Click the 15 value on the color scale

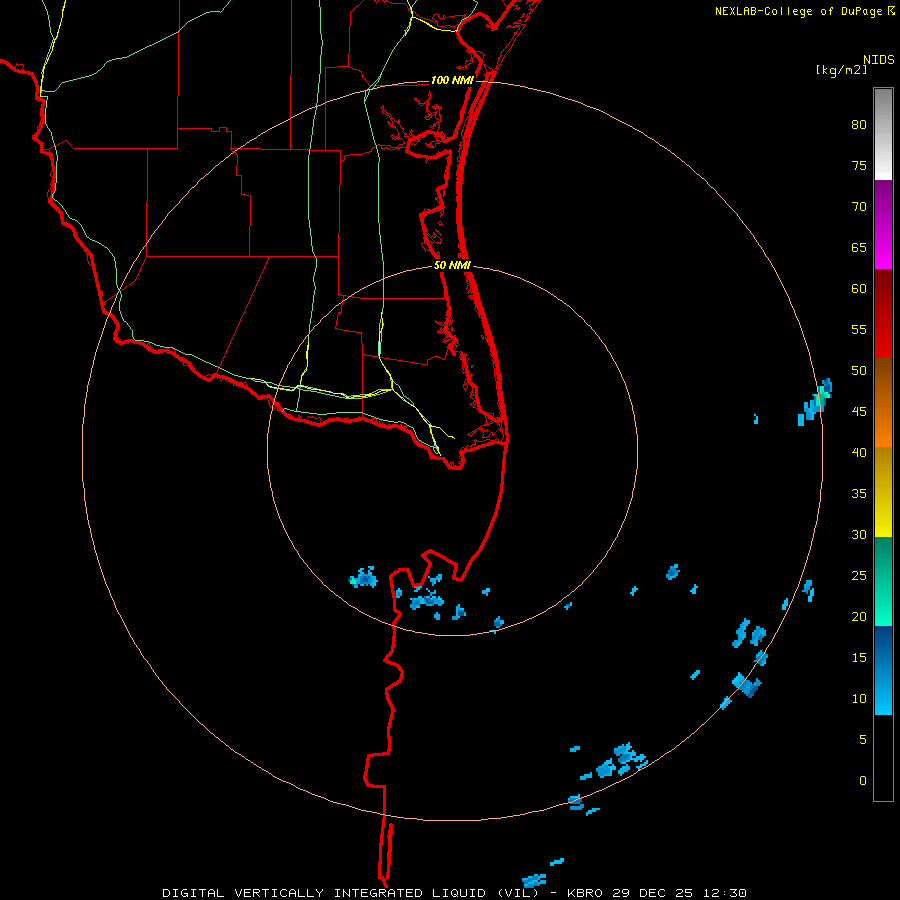click(x=859, y=658)
